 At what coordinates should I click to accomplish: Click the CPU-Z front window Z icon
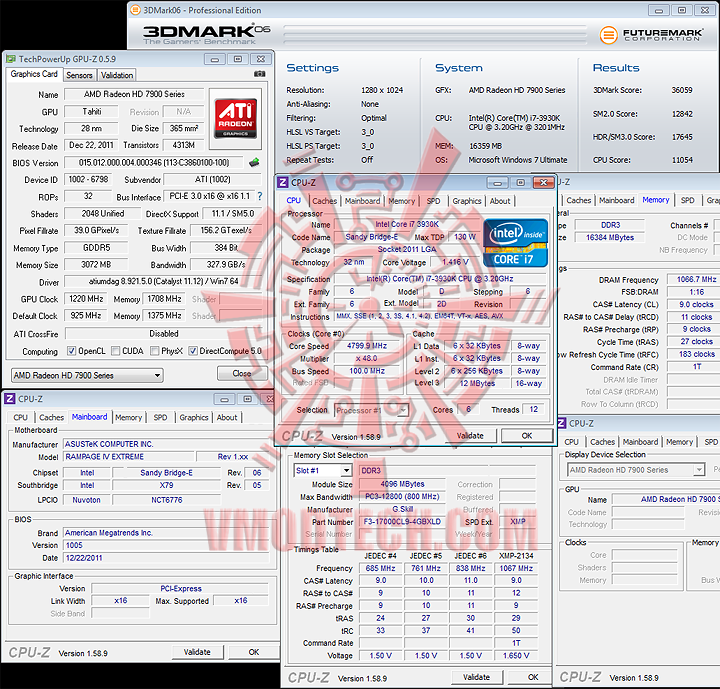pyautogui.click(x=283, y=182)
